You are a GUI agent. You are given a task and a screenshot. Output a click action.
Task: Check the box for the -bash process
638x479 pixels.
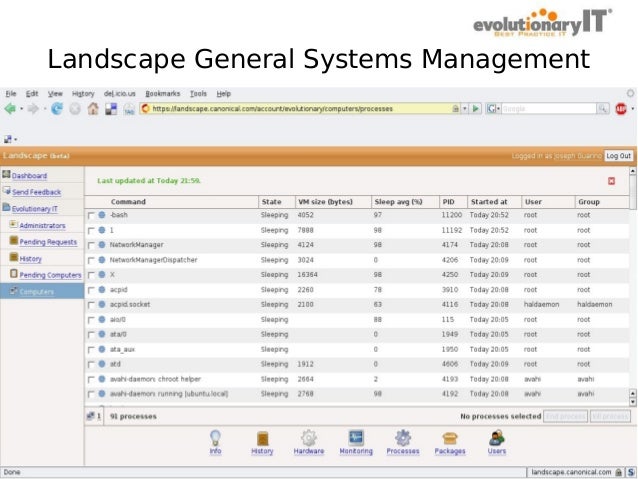pyautogui.click(x=91, y=215)
